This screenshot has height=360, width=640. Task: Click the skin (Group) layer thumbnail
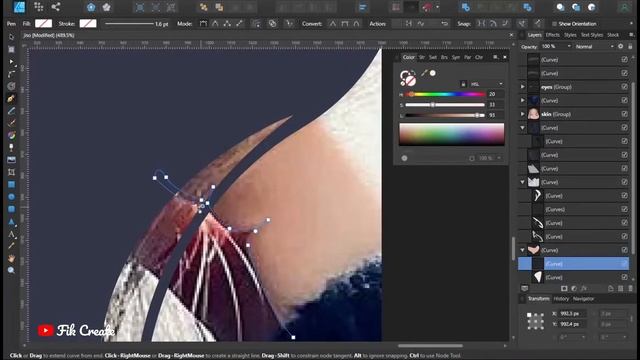533,114
